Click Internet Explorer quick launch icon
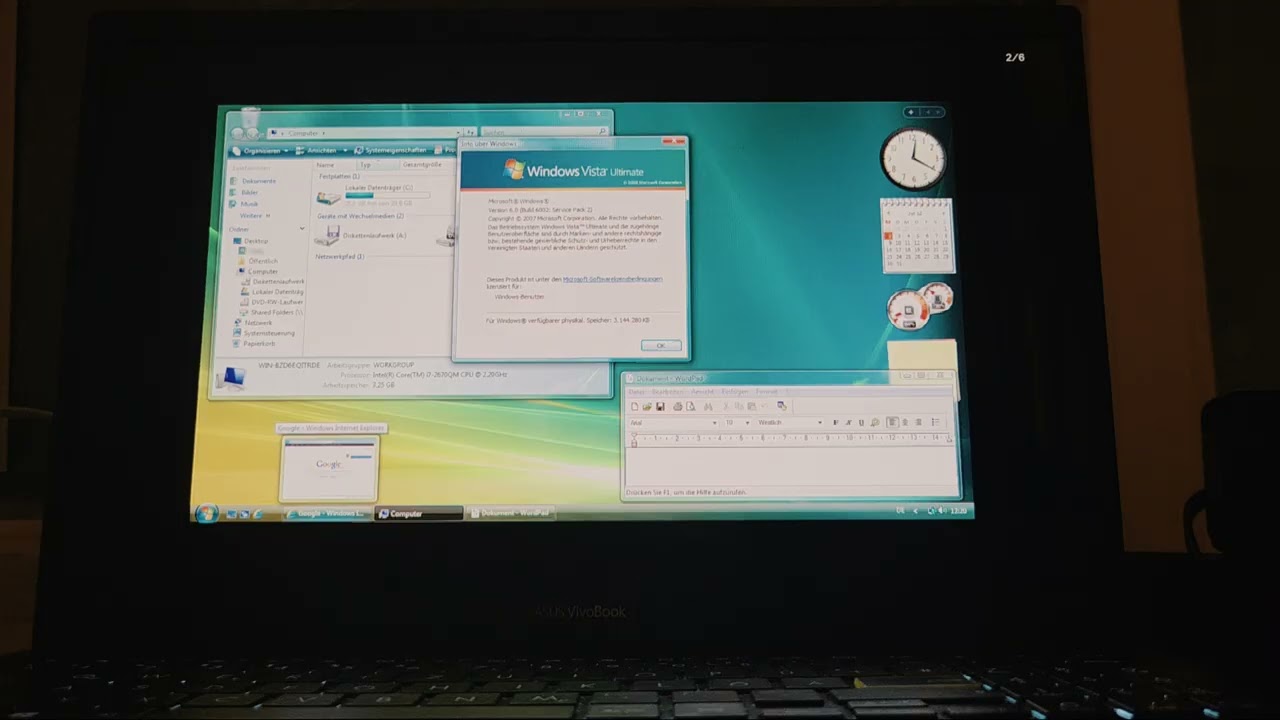 pos(257,514)
